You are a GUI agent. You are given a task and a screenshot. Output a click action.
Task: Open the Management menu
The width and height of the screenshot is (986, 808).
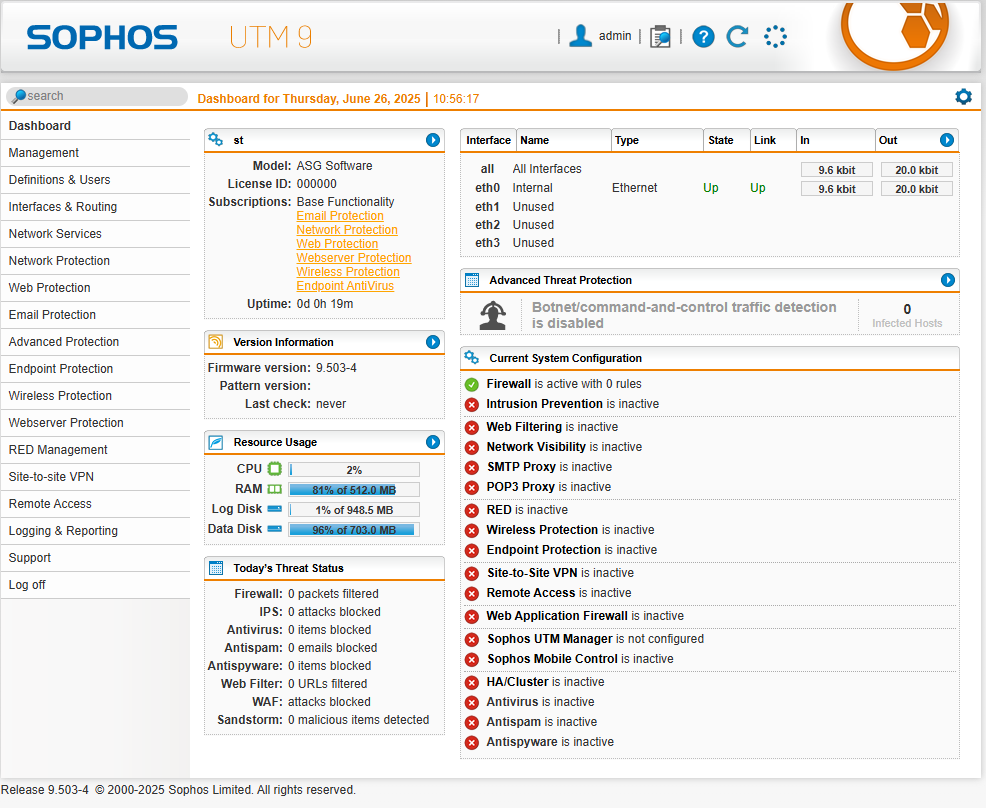96,153
